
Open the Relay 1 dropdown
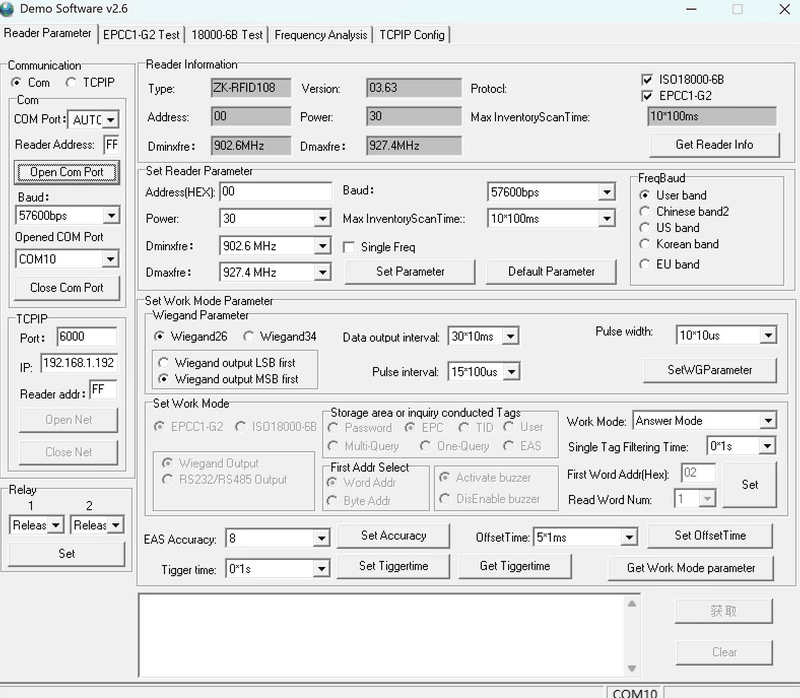(56, 525)
